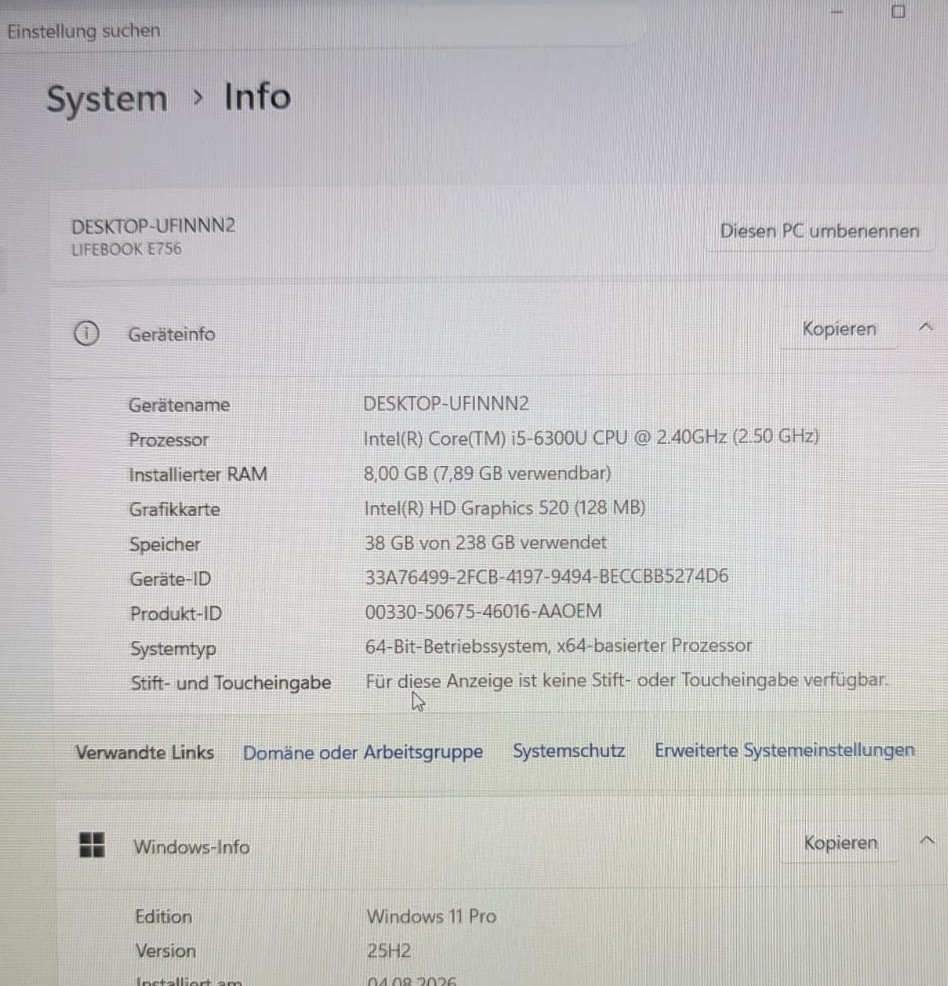948x986 pixels.
Task: Click the 8,00 GB (7,89 GB verwendbar) value
Action: (487, 473)
